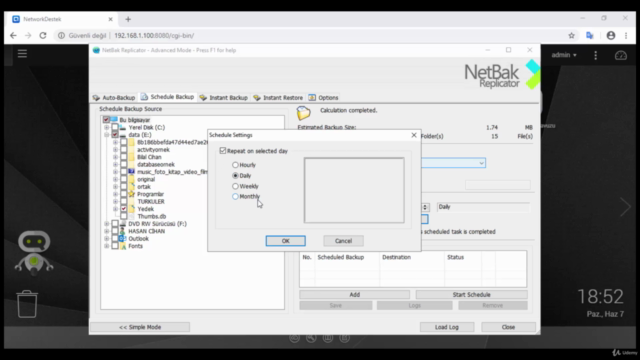
Task: Click the HASAN CİHAN user icon
Action: click(122, 231)
